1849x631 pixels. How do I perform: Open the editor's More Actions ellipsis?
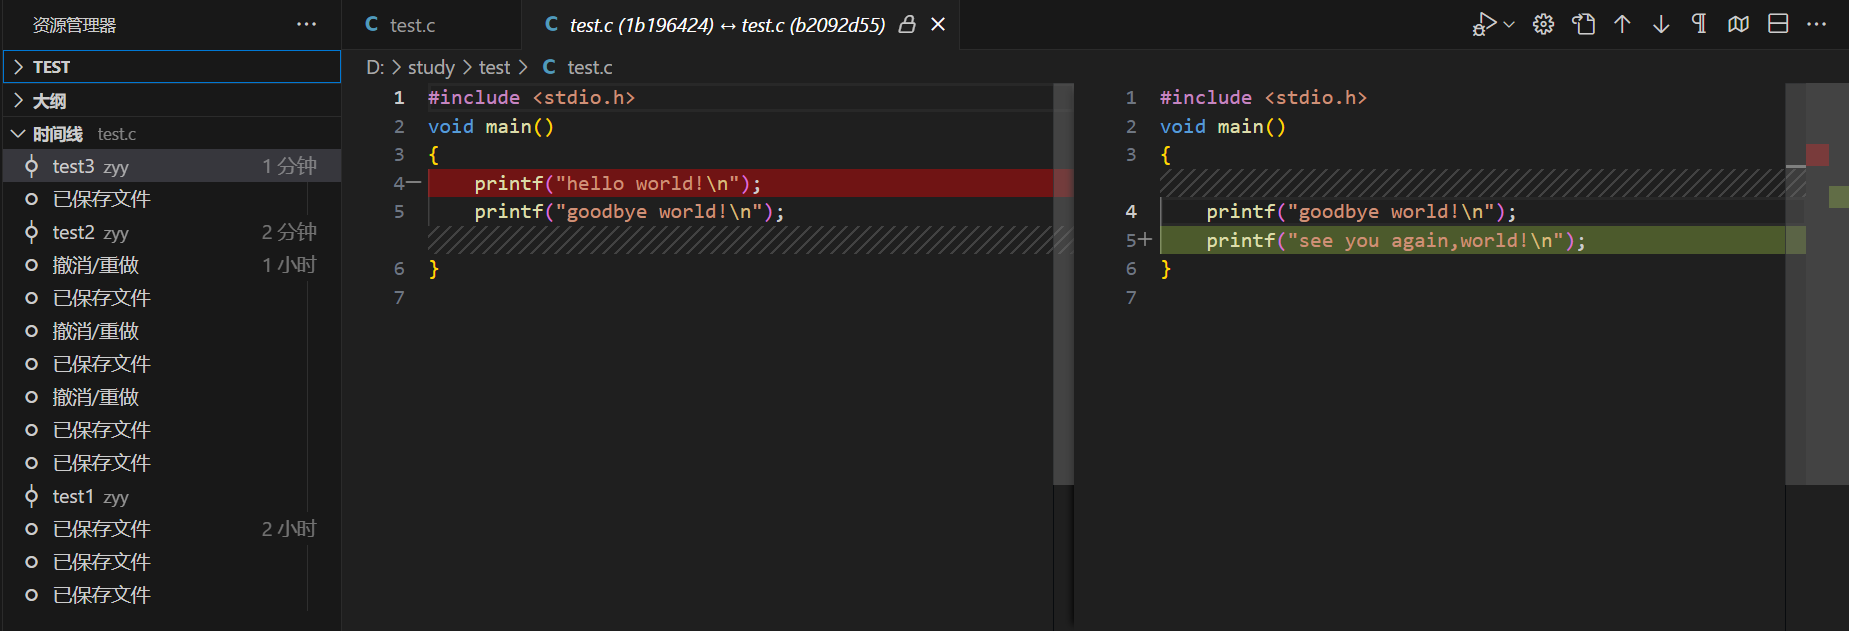coord(1817,24)
